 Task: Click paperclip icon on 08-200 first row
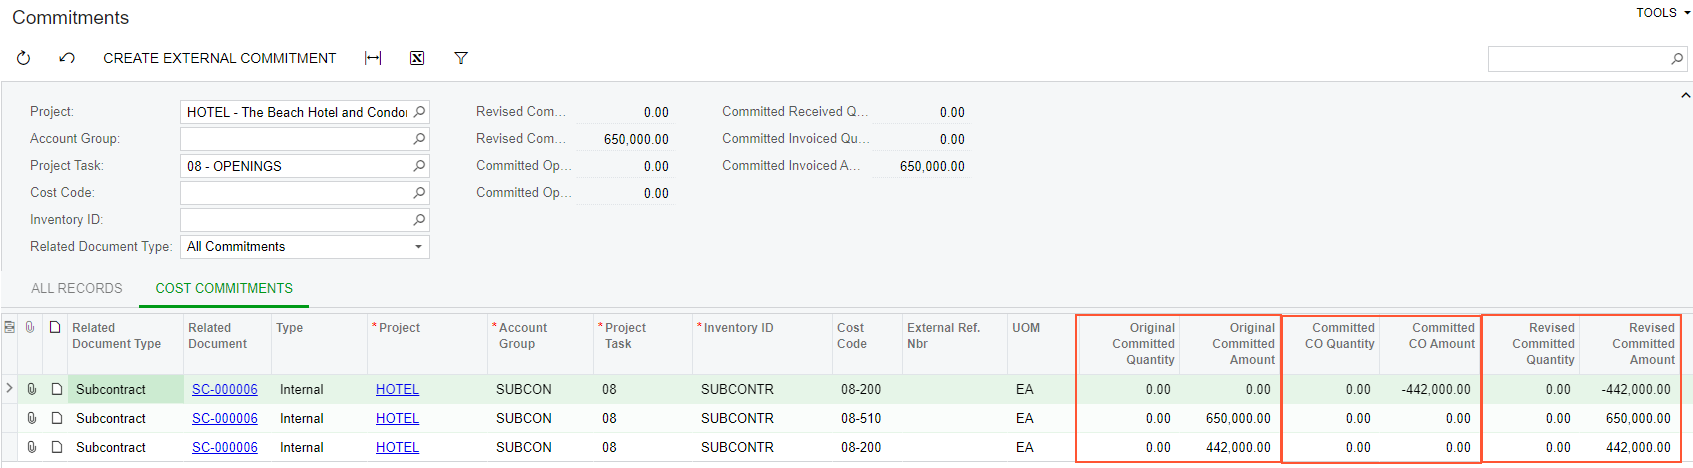[x=32, y=389]
